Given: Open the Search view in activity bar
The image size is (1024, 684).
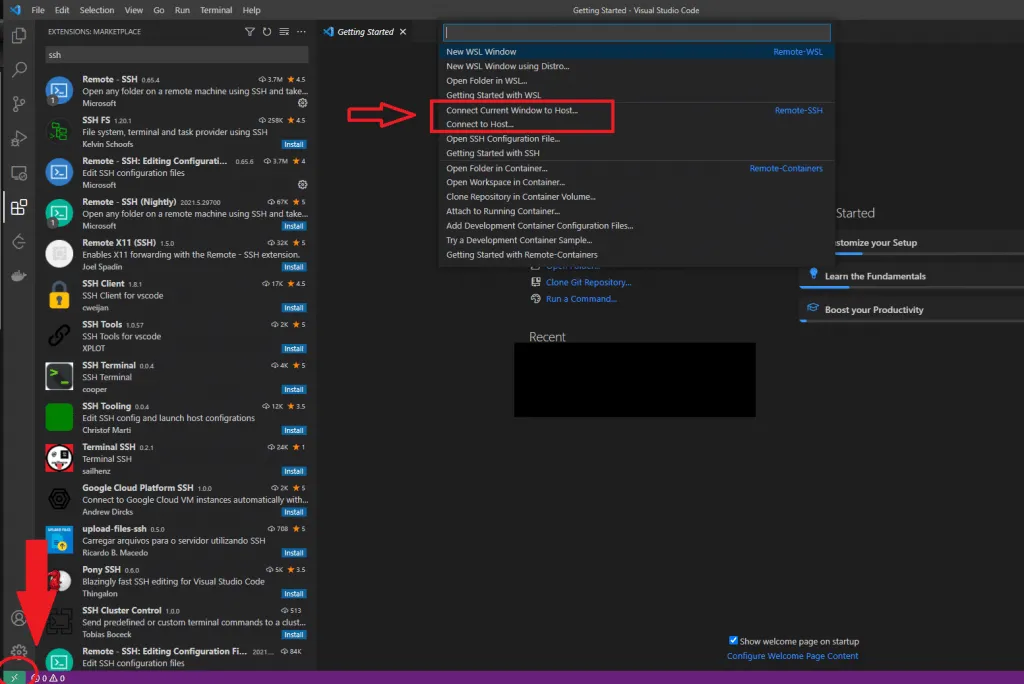Looking at the screenshot, I should coord(18,70).
